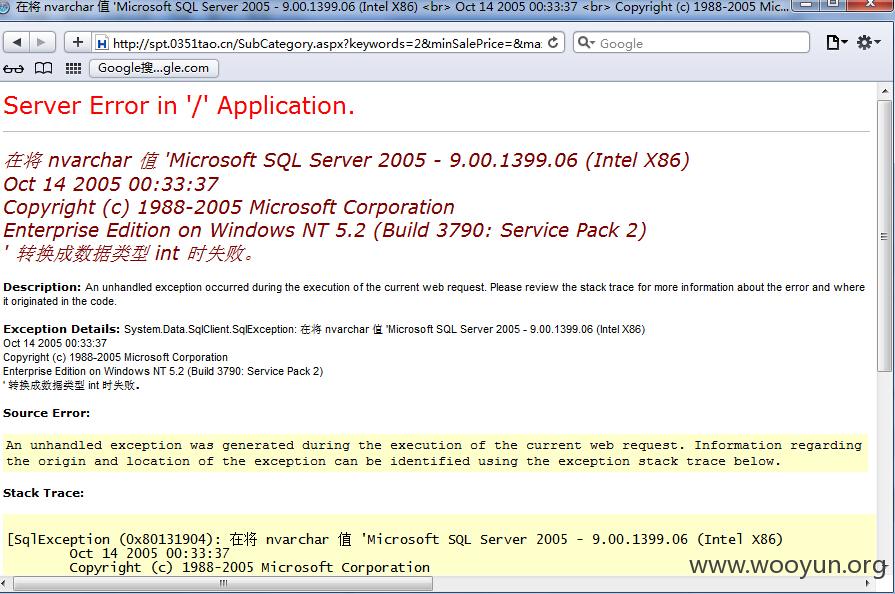Click the "Description:" label

42,287
